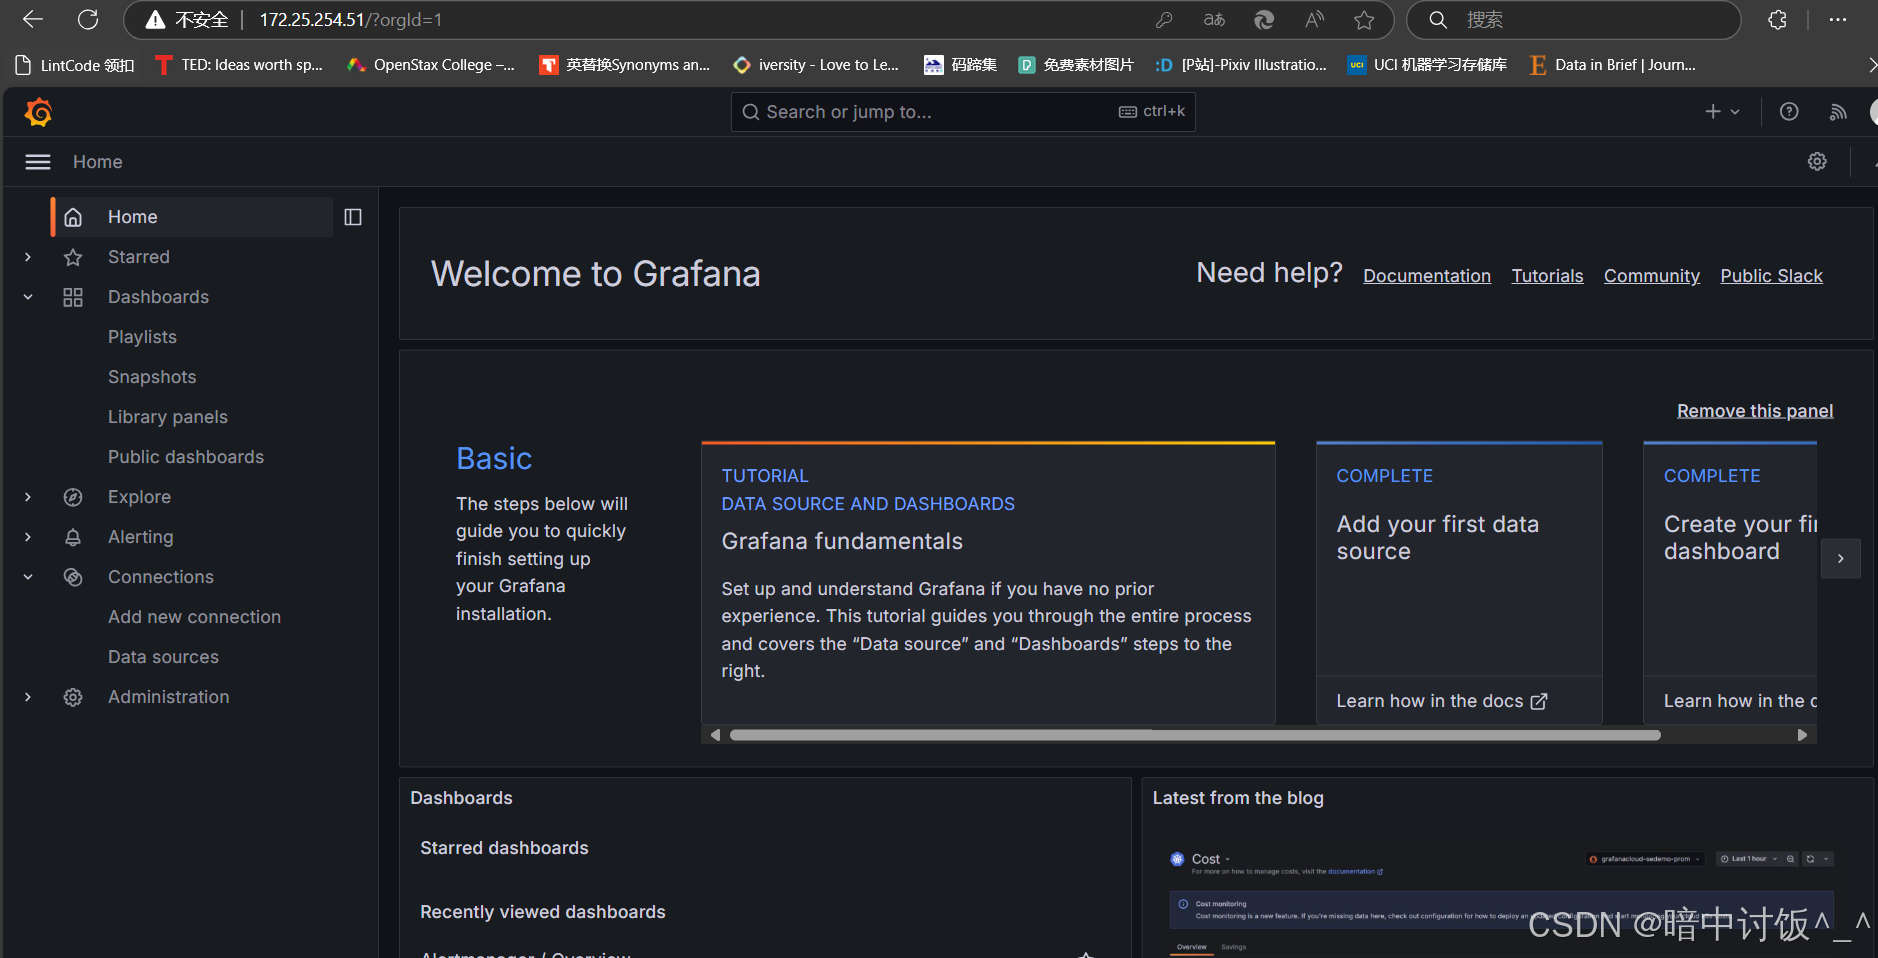This screenshot has width=1878, height=958.
Task: Open Add new connection menu item
Action: click(194, 617)
